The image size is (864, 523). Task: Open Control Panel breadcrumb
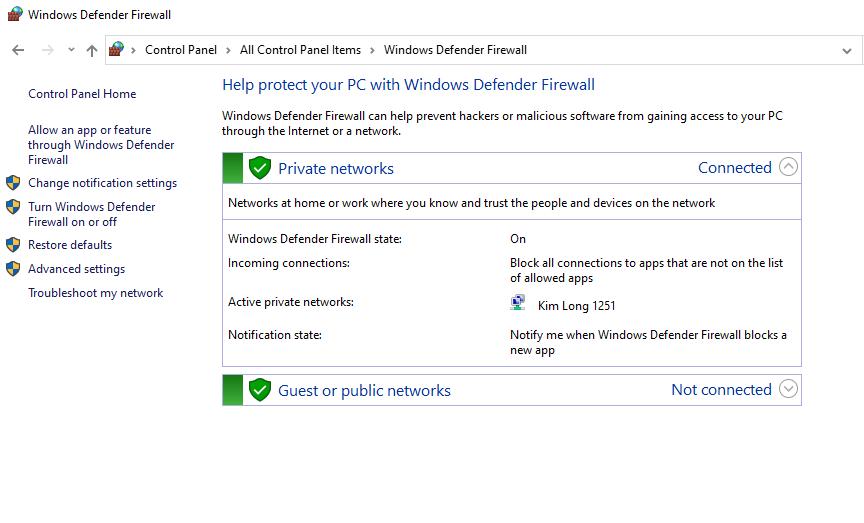[x=181, y=50]
